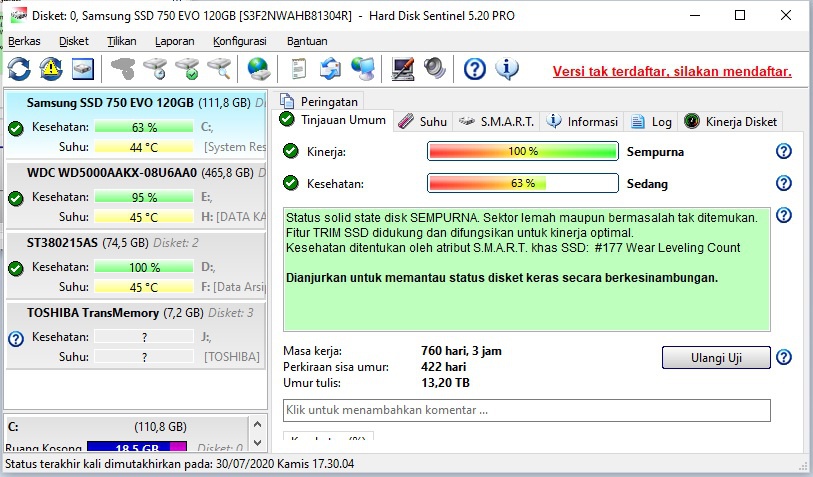Select the ST380215AS disk entry
813x477 pixels.
tap(136, 264)
